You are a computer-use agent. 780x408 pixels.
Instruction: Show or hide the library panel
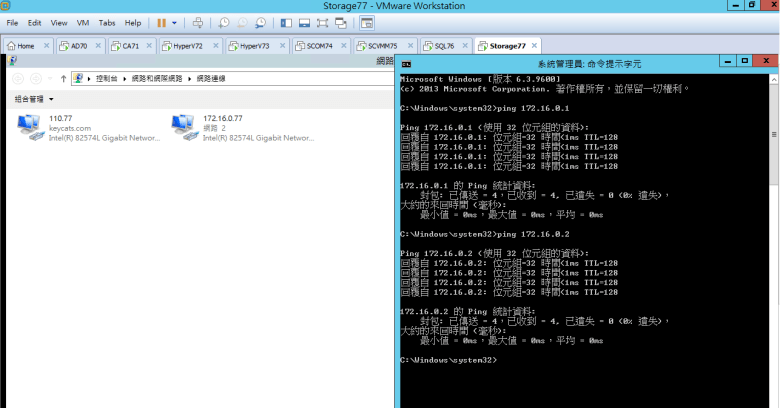(284, 22)
